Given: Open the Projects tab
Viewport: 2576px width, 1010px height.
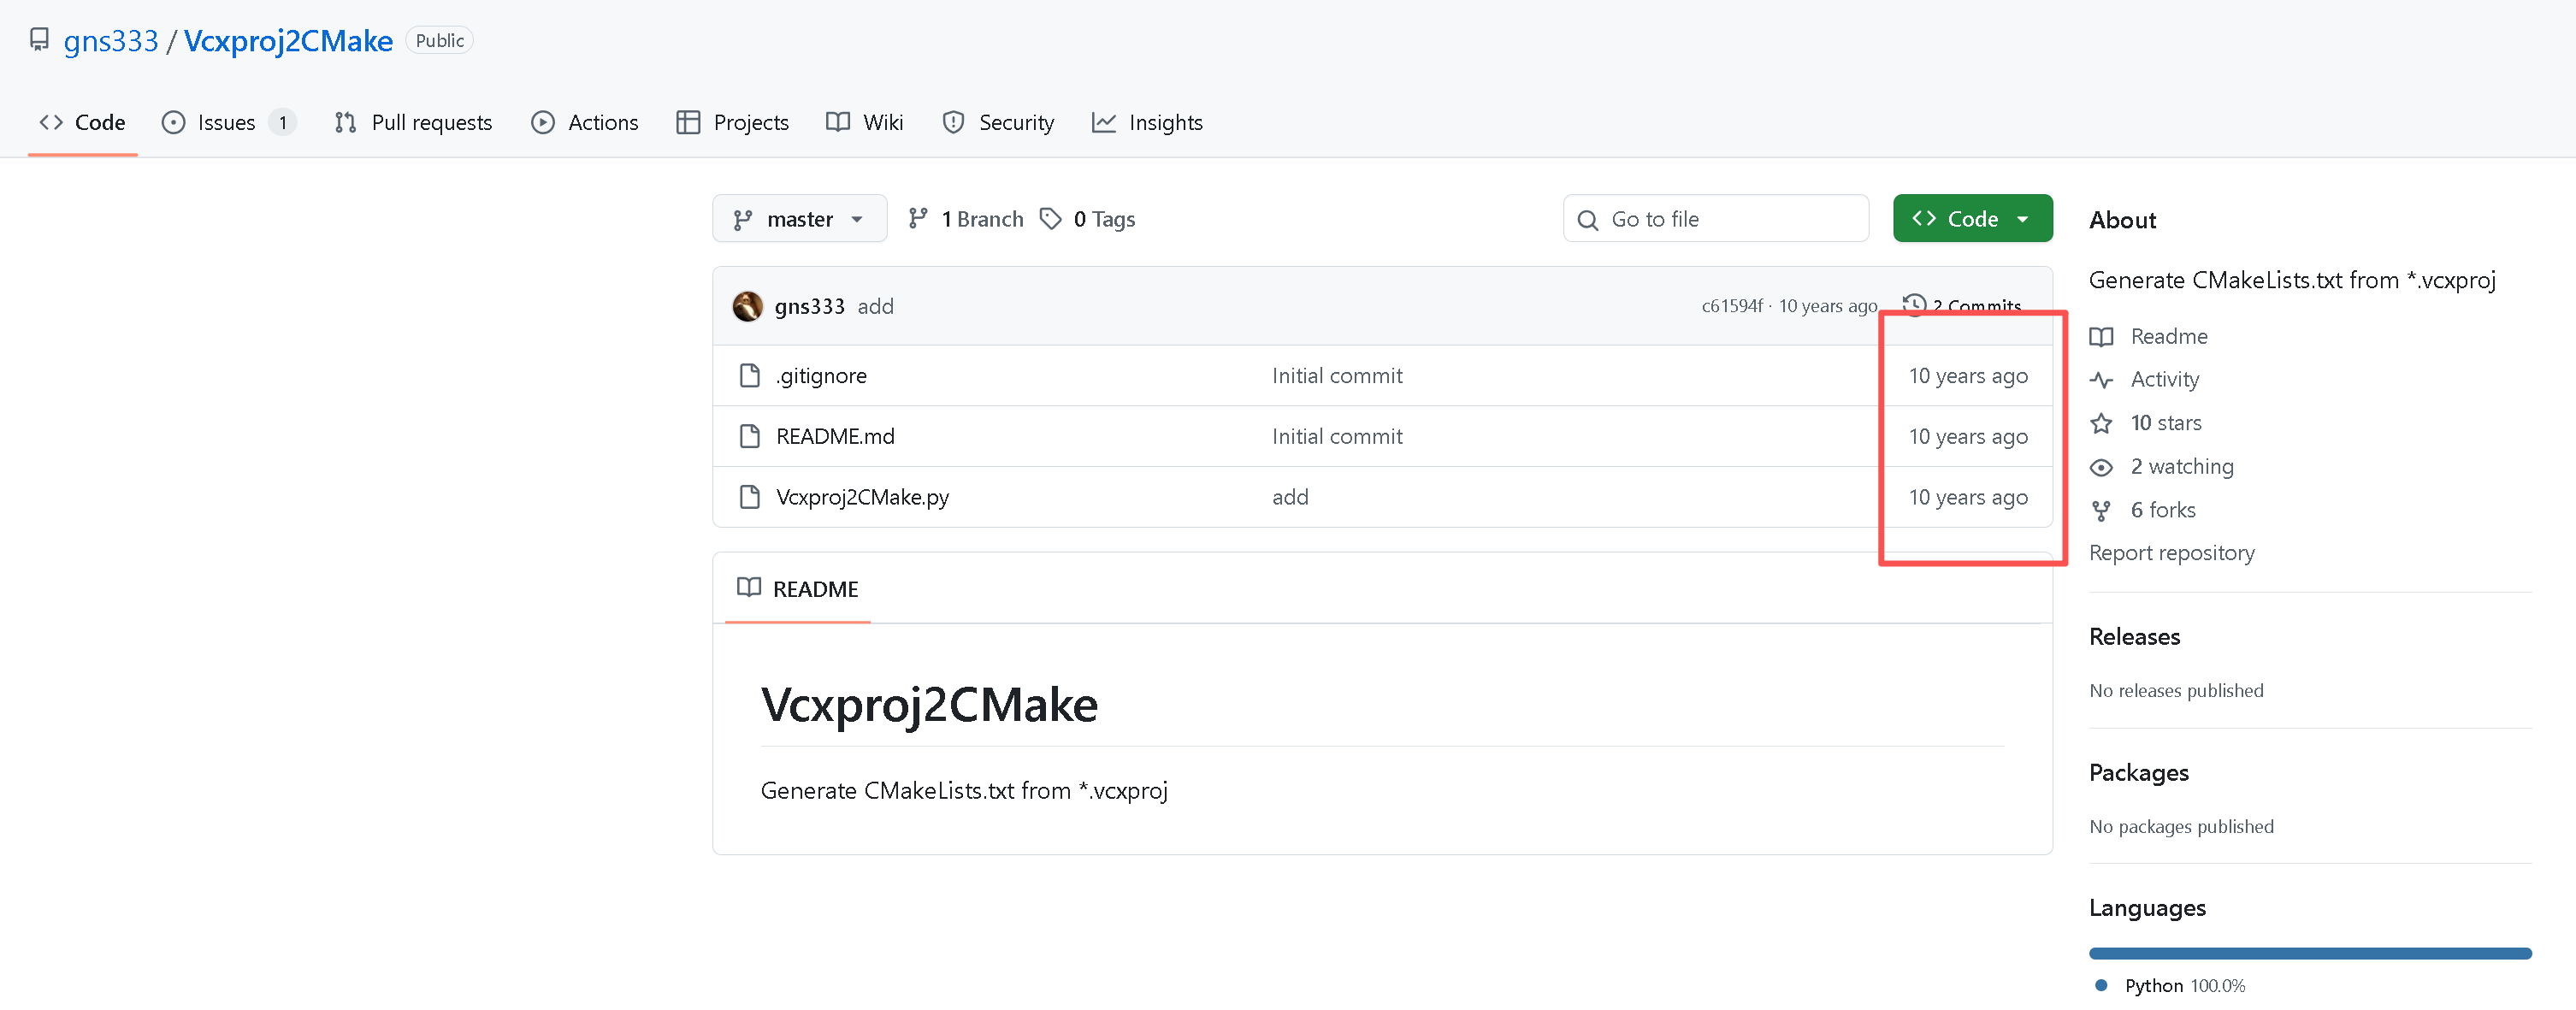Looking at the screenshot, I should pos(733,122).
